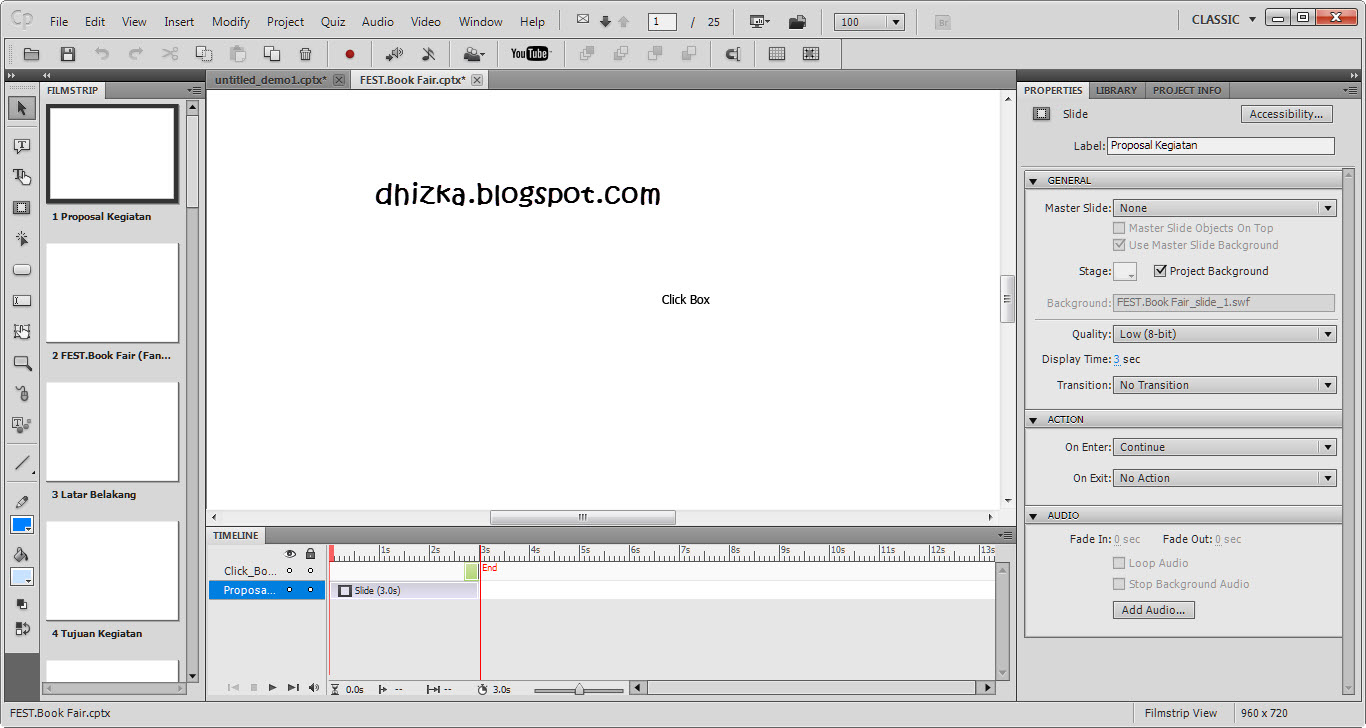Collapse the GENERAL section
The height and width of the screenshot is (728, 1366).
click(x=1033, y=181)
